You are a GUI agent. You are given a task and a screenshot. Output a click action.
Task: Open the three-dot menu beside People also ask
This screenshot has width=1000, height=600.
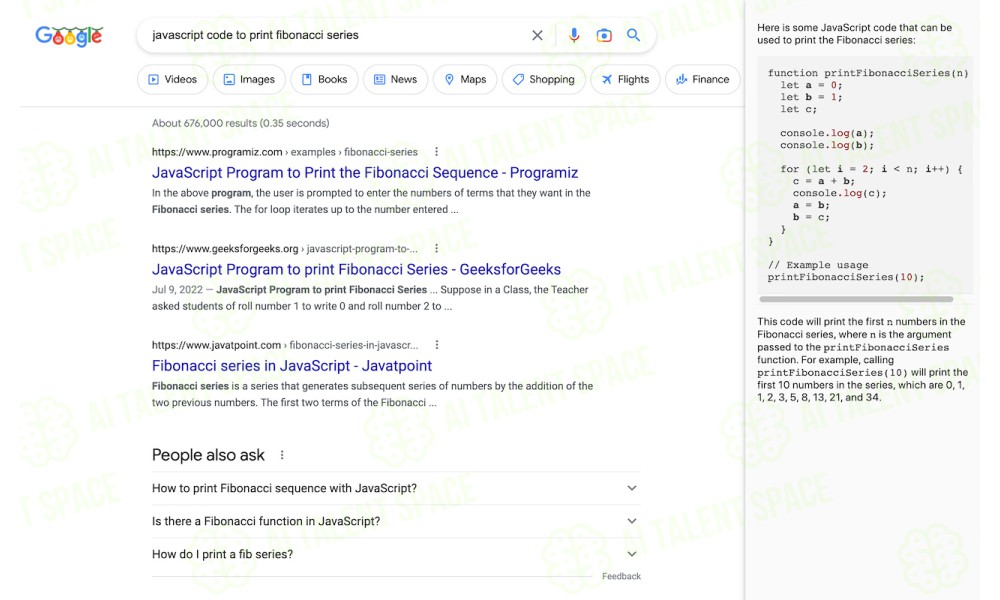tap(282, 455)
